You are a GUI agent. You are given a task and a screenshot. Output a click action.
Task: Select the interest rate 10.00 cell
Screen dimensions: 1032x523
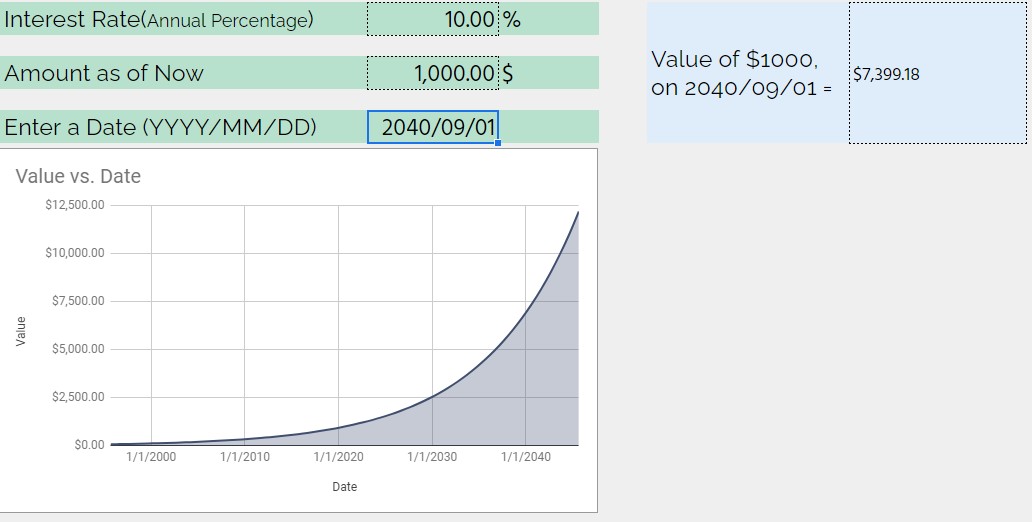(433, 19)
